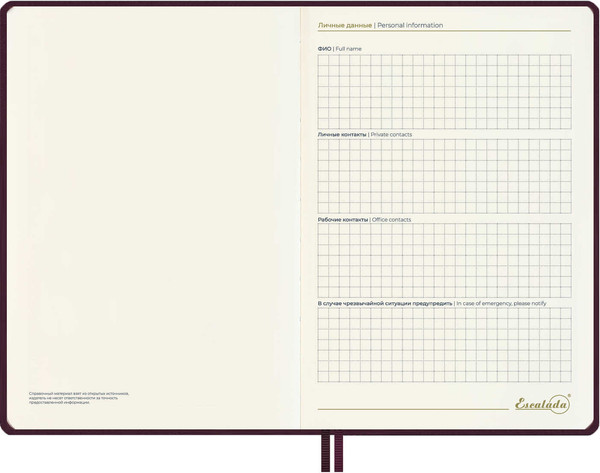Click inside the Office contacts grid field
This screenshot has width=600, height=473.
click(x=444, y=260)
